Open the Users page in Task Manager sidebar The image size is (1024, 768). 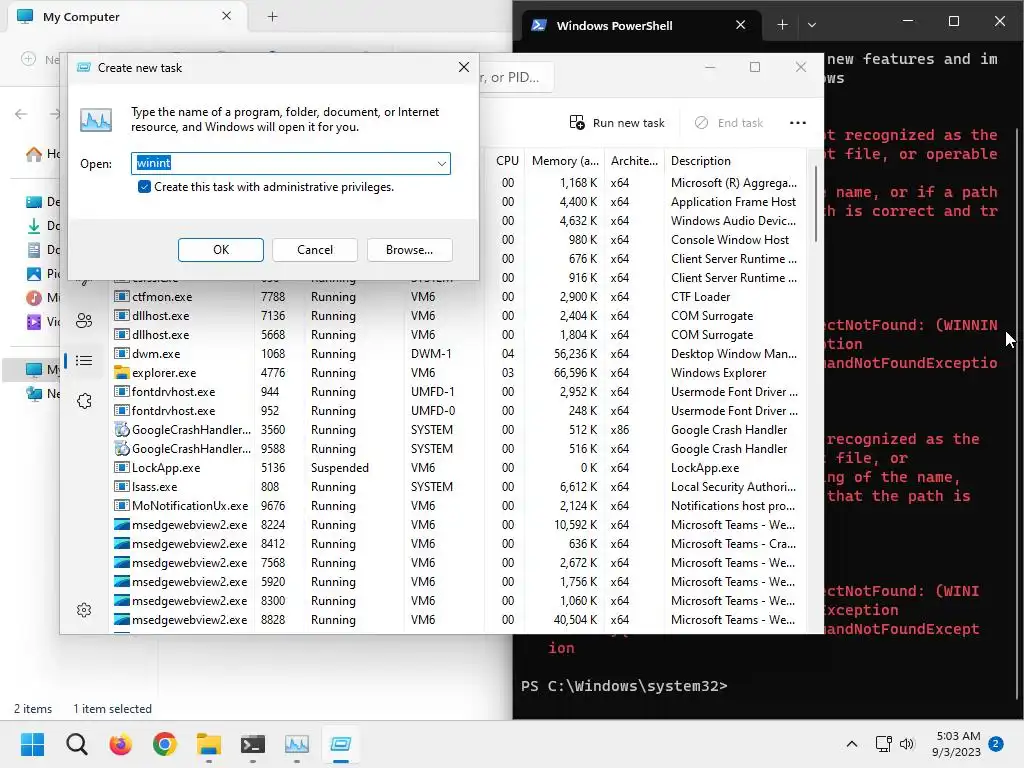coord(84,321)
